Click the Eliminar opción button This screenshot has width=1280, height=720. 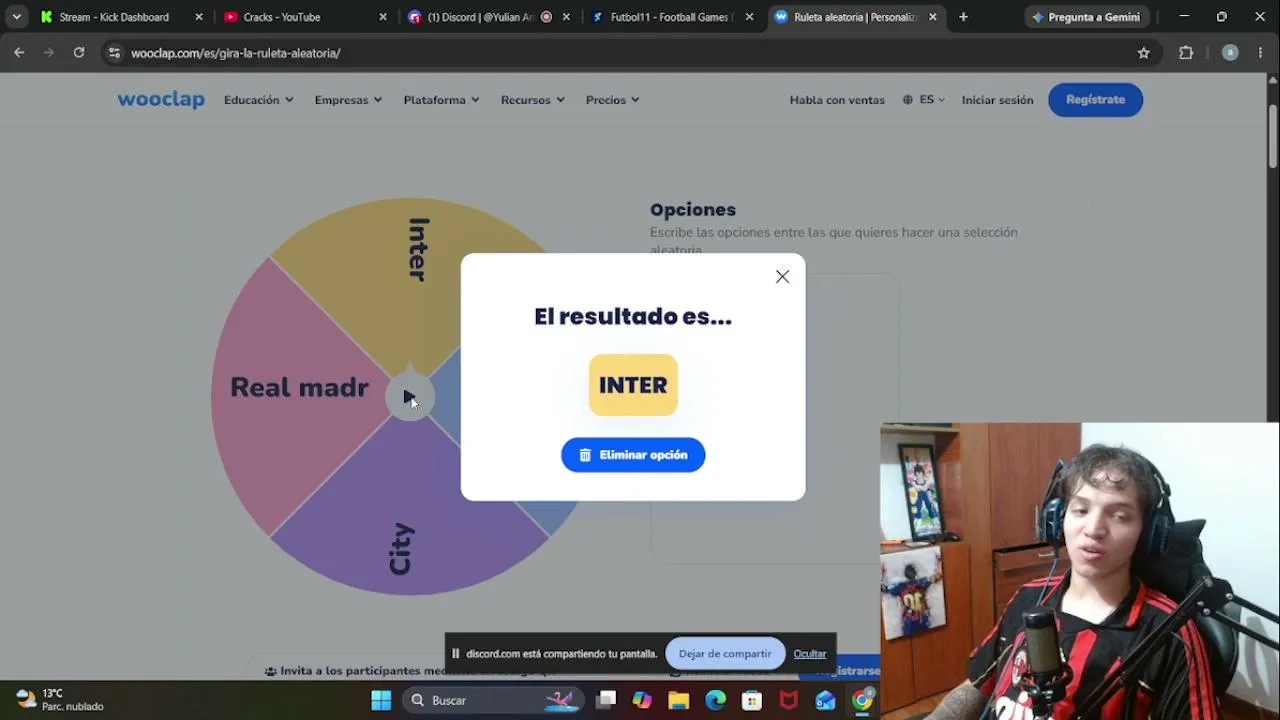633,455
